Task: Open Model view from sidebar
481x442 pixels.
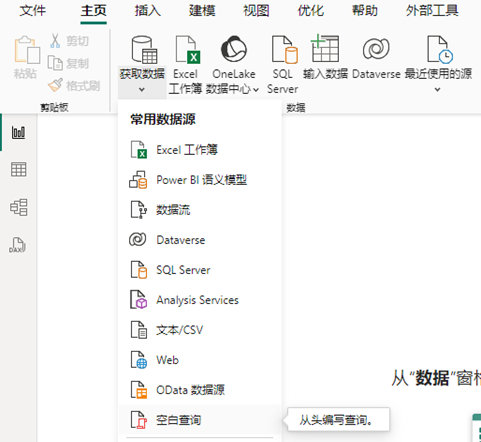Action: [x=19, y=207]
